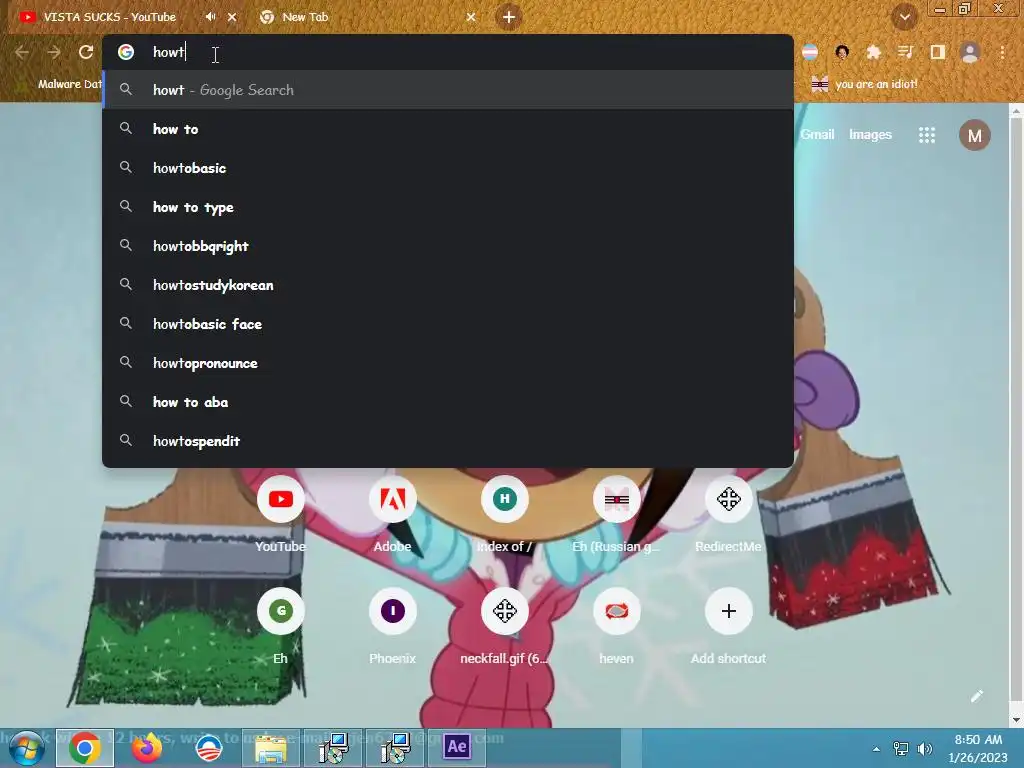
Task: Click the striped flag extension icon
Action: [810, 52]
